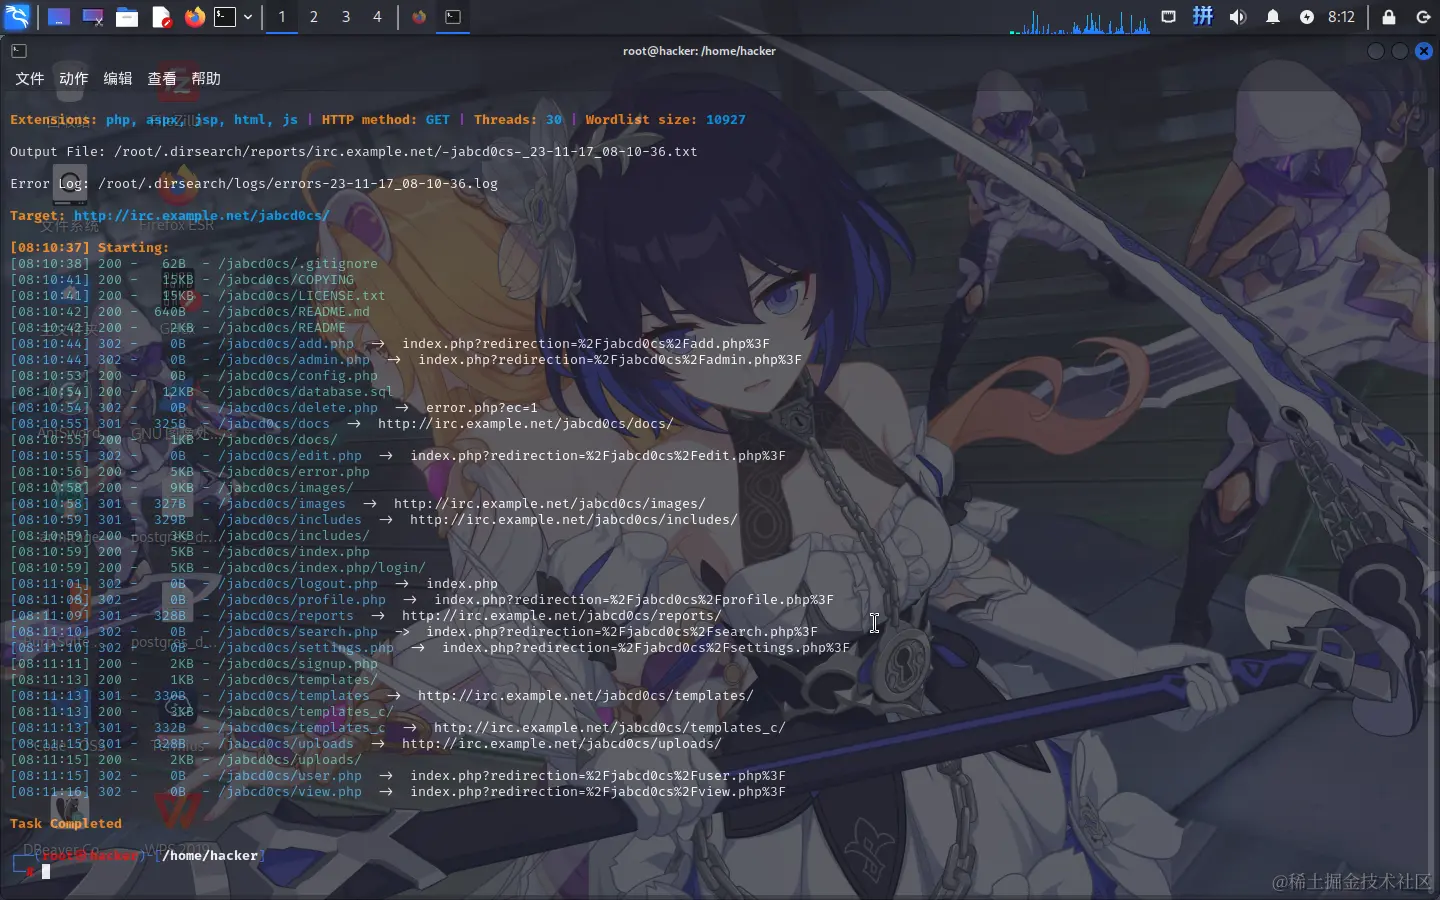
Task: Click the log out panel icon
Action: (1423, 17)
